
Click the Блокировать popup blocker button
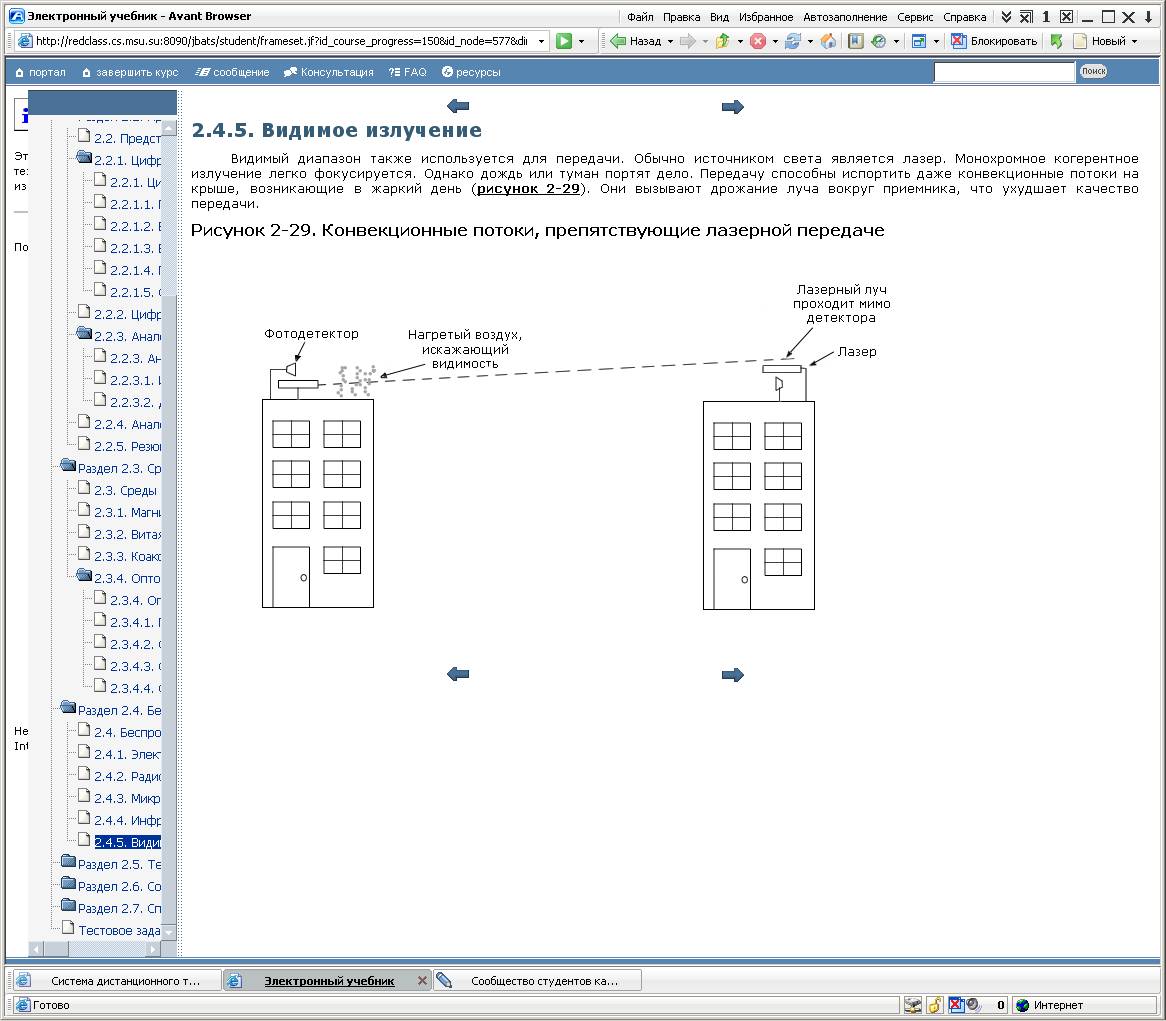[994, 42]
